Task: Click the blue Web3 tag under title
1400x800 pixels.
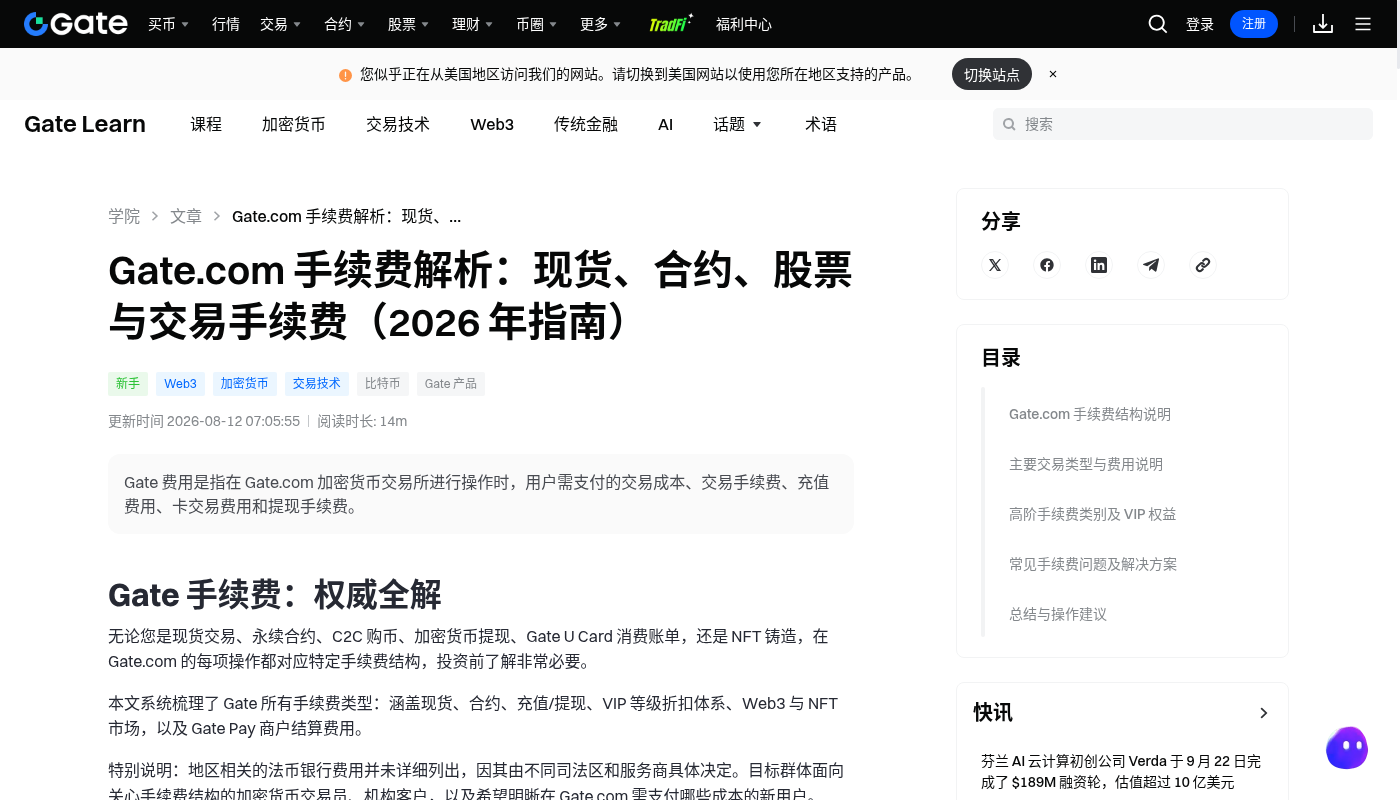Action: click(181, 383)
